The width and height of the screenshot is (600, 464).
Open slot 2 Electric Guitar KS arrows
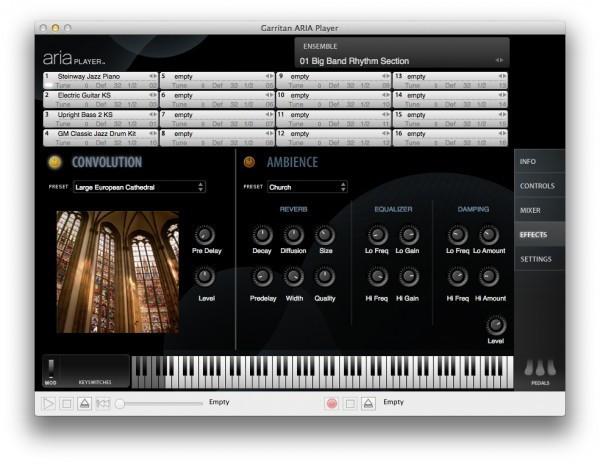[x=153, y=95]
